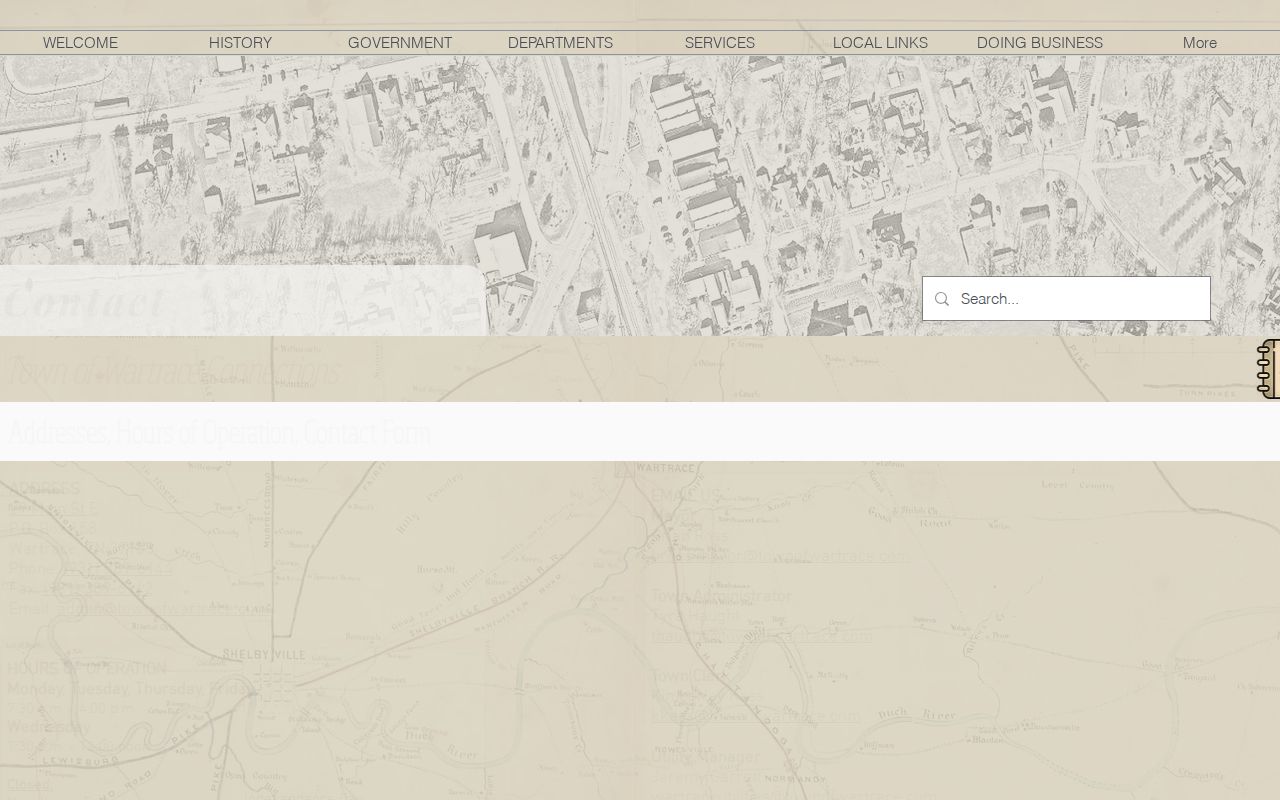Click the notebook icon at right edge
Viewport: 1280px width, 800px height.
pos(1268,369)
